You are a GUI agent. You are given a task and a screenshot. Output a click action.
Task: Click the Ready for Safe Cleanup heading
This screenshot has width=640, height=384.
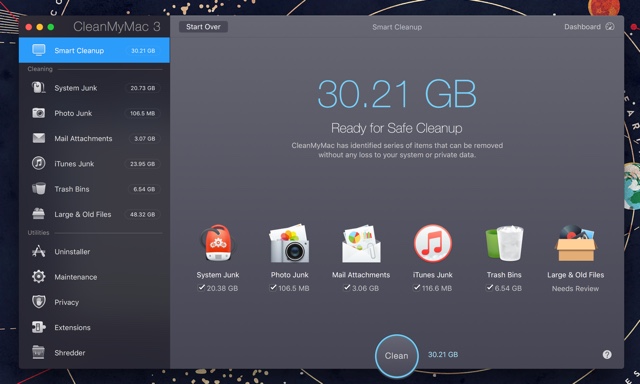(397, 128)
